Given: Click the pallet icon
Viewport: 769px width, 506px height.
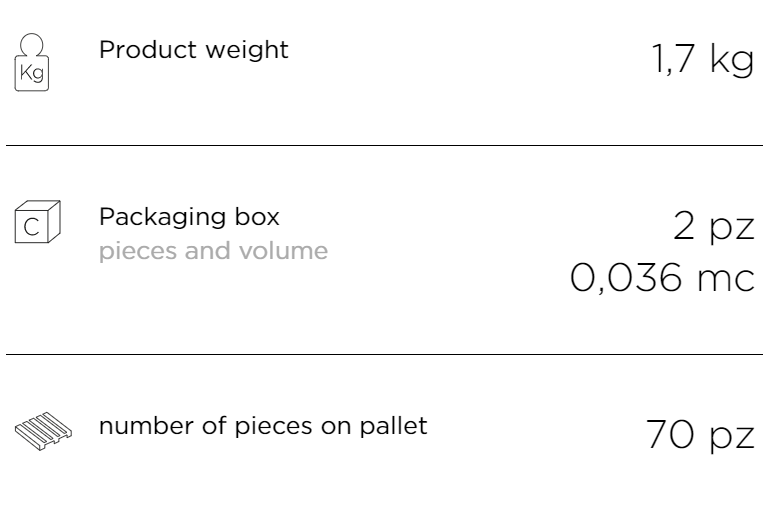Looking at the screenshot, I should (43, 431).
